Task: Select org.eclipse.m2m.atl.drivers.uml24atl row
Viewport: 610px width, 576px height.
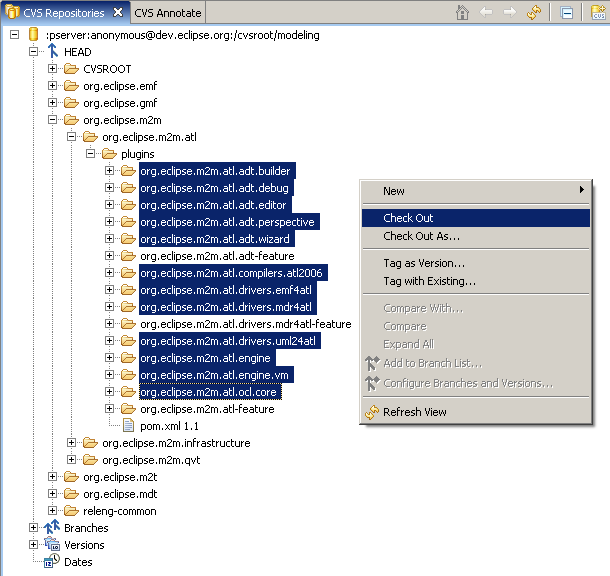Action: [230, 341]
